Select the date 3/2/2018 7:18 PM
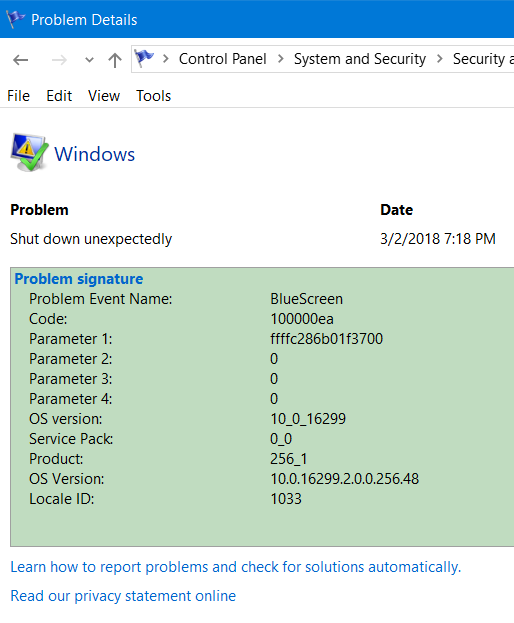This screenshot has height=623, width=514. 438,239
